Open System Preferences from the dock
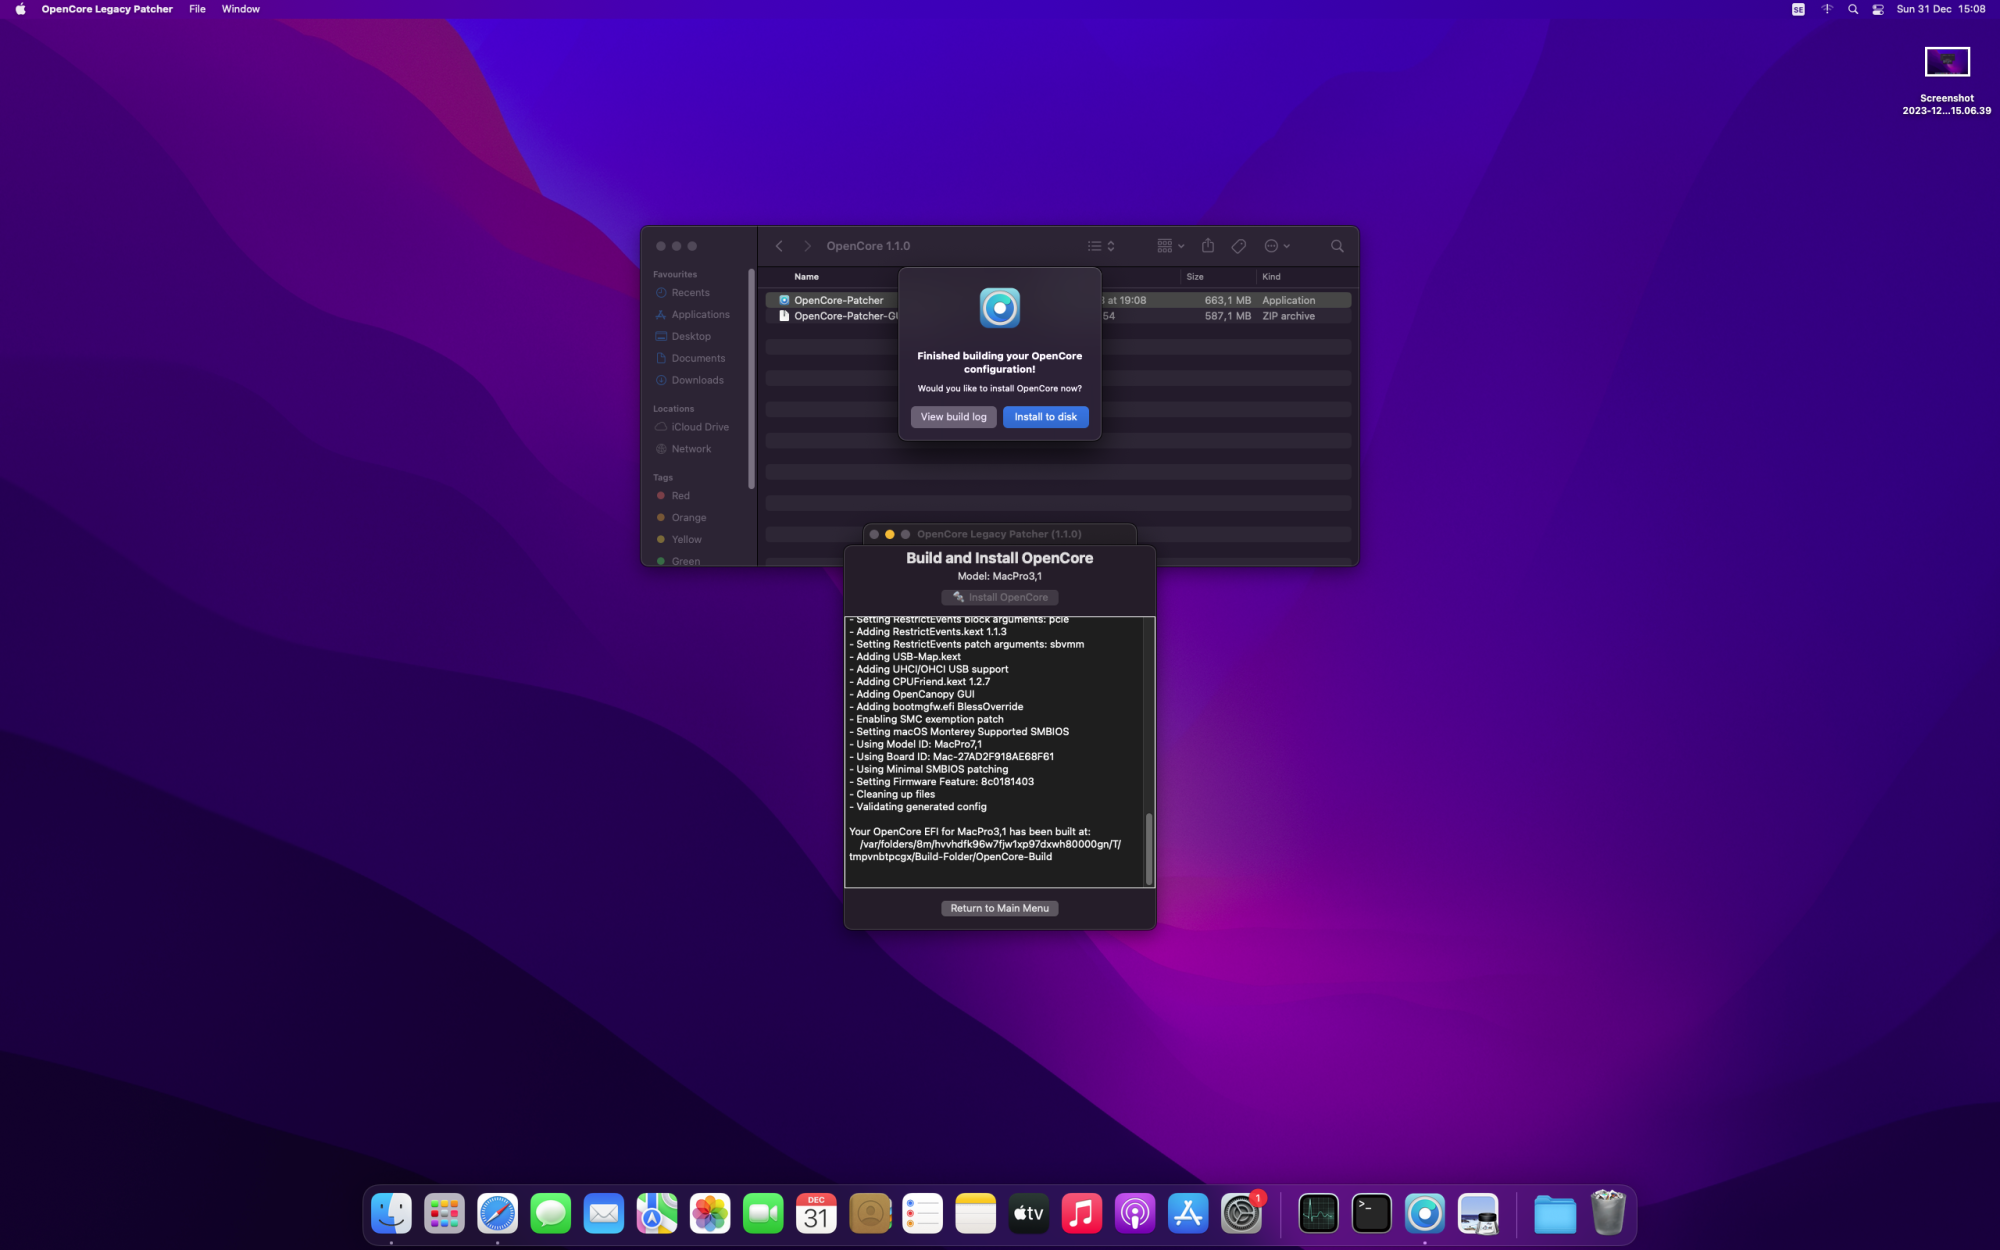This screenshot has height=1250, width=2000. [x=1241, y=1214]
